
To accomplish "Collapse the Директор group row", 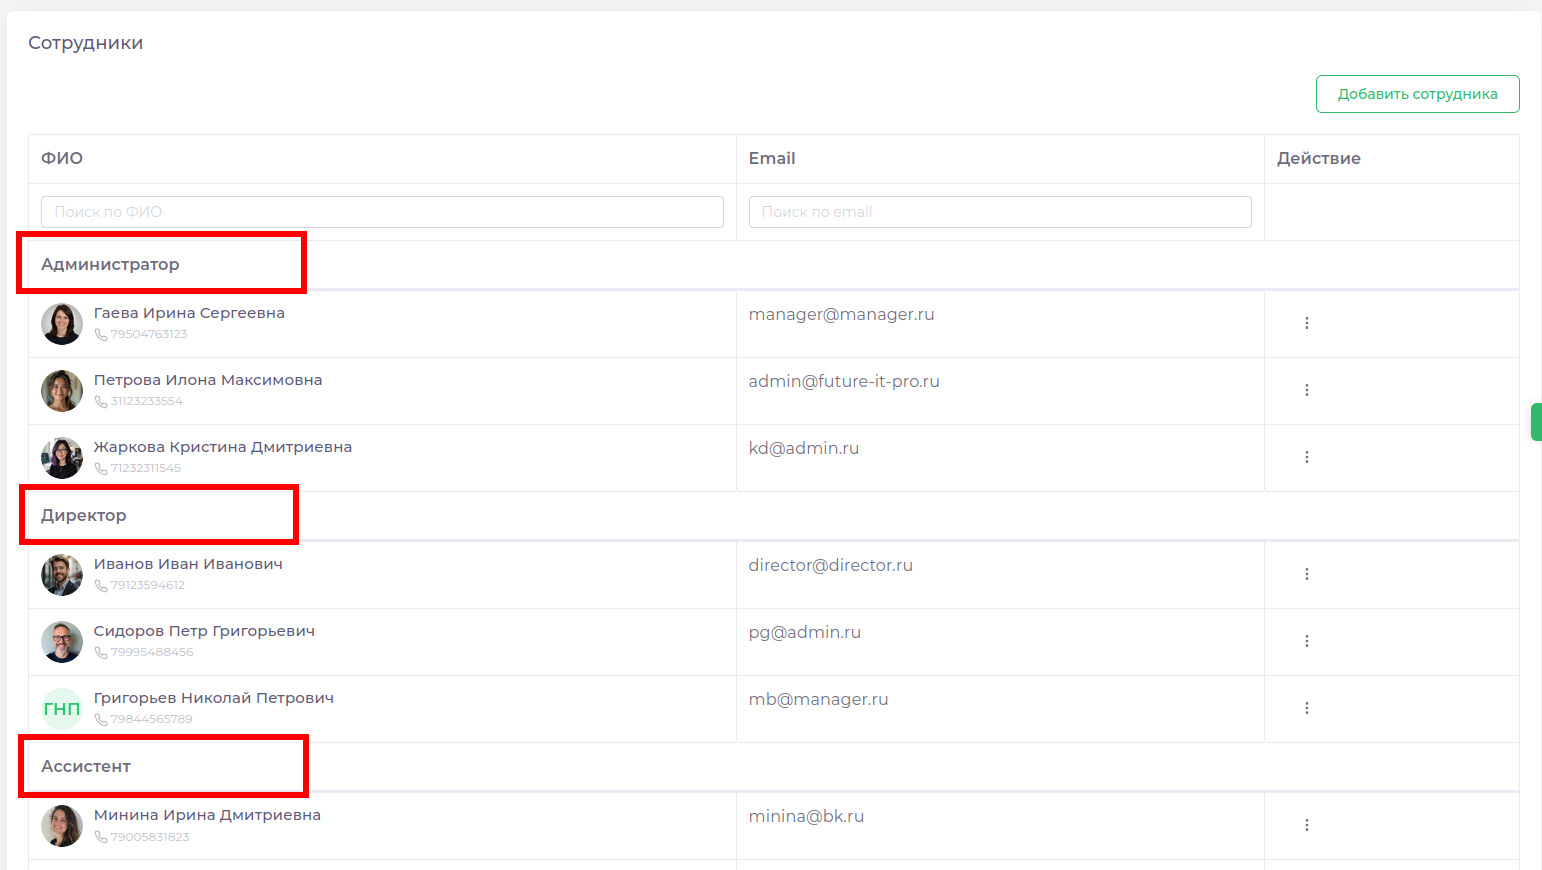I will [x=84, y=516].
